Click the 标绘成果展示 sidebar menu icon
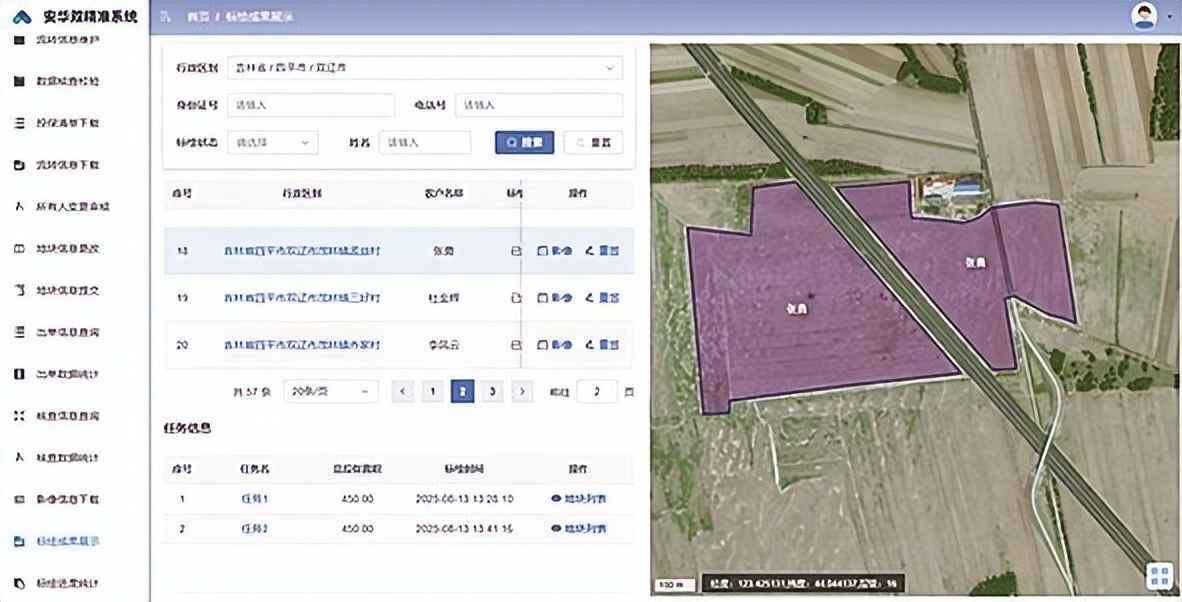1182x602 pixels. pyautogui.click(x=19, y=541)
